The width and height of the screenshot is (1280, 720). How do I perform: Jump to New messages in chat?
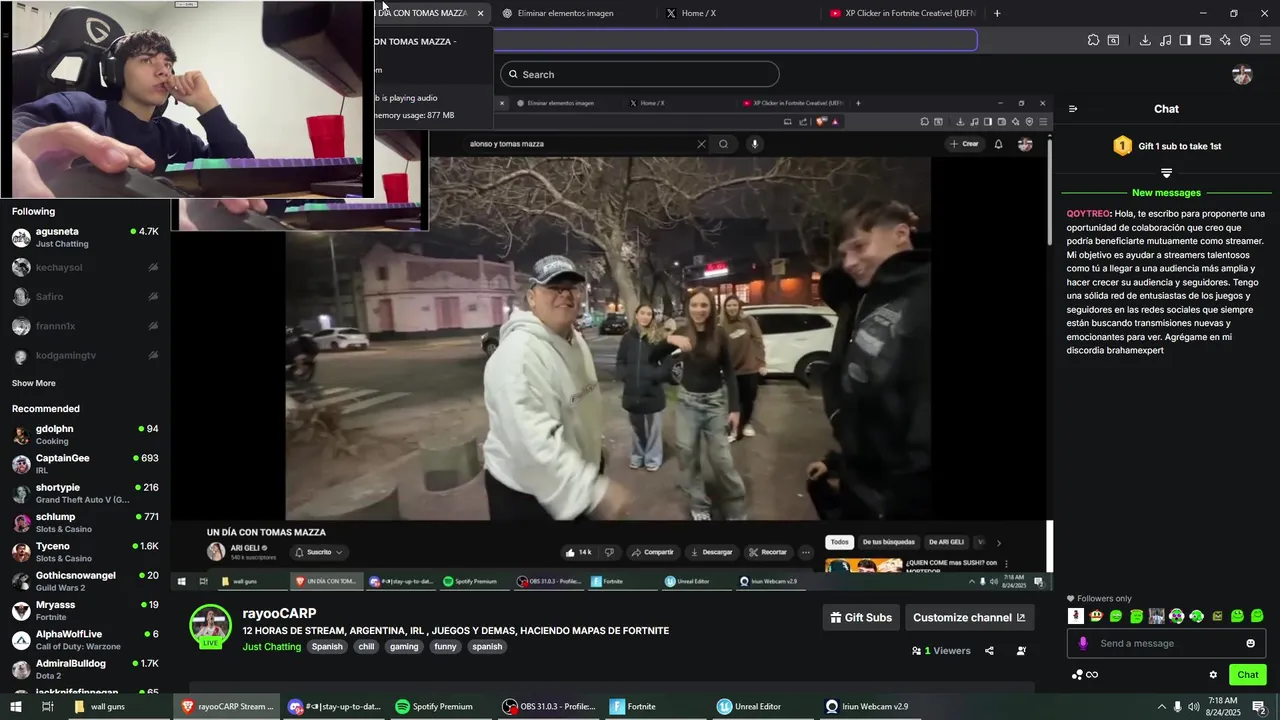1166,193
